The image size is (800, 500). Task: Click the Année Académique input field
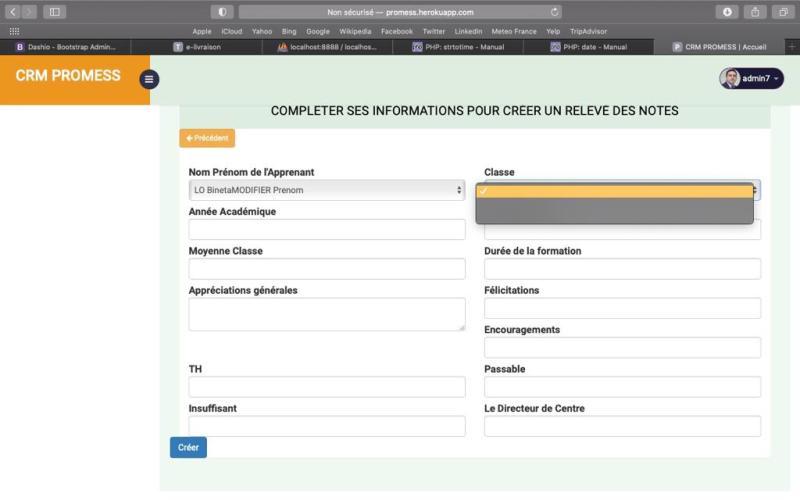tap(327, 230)
